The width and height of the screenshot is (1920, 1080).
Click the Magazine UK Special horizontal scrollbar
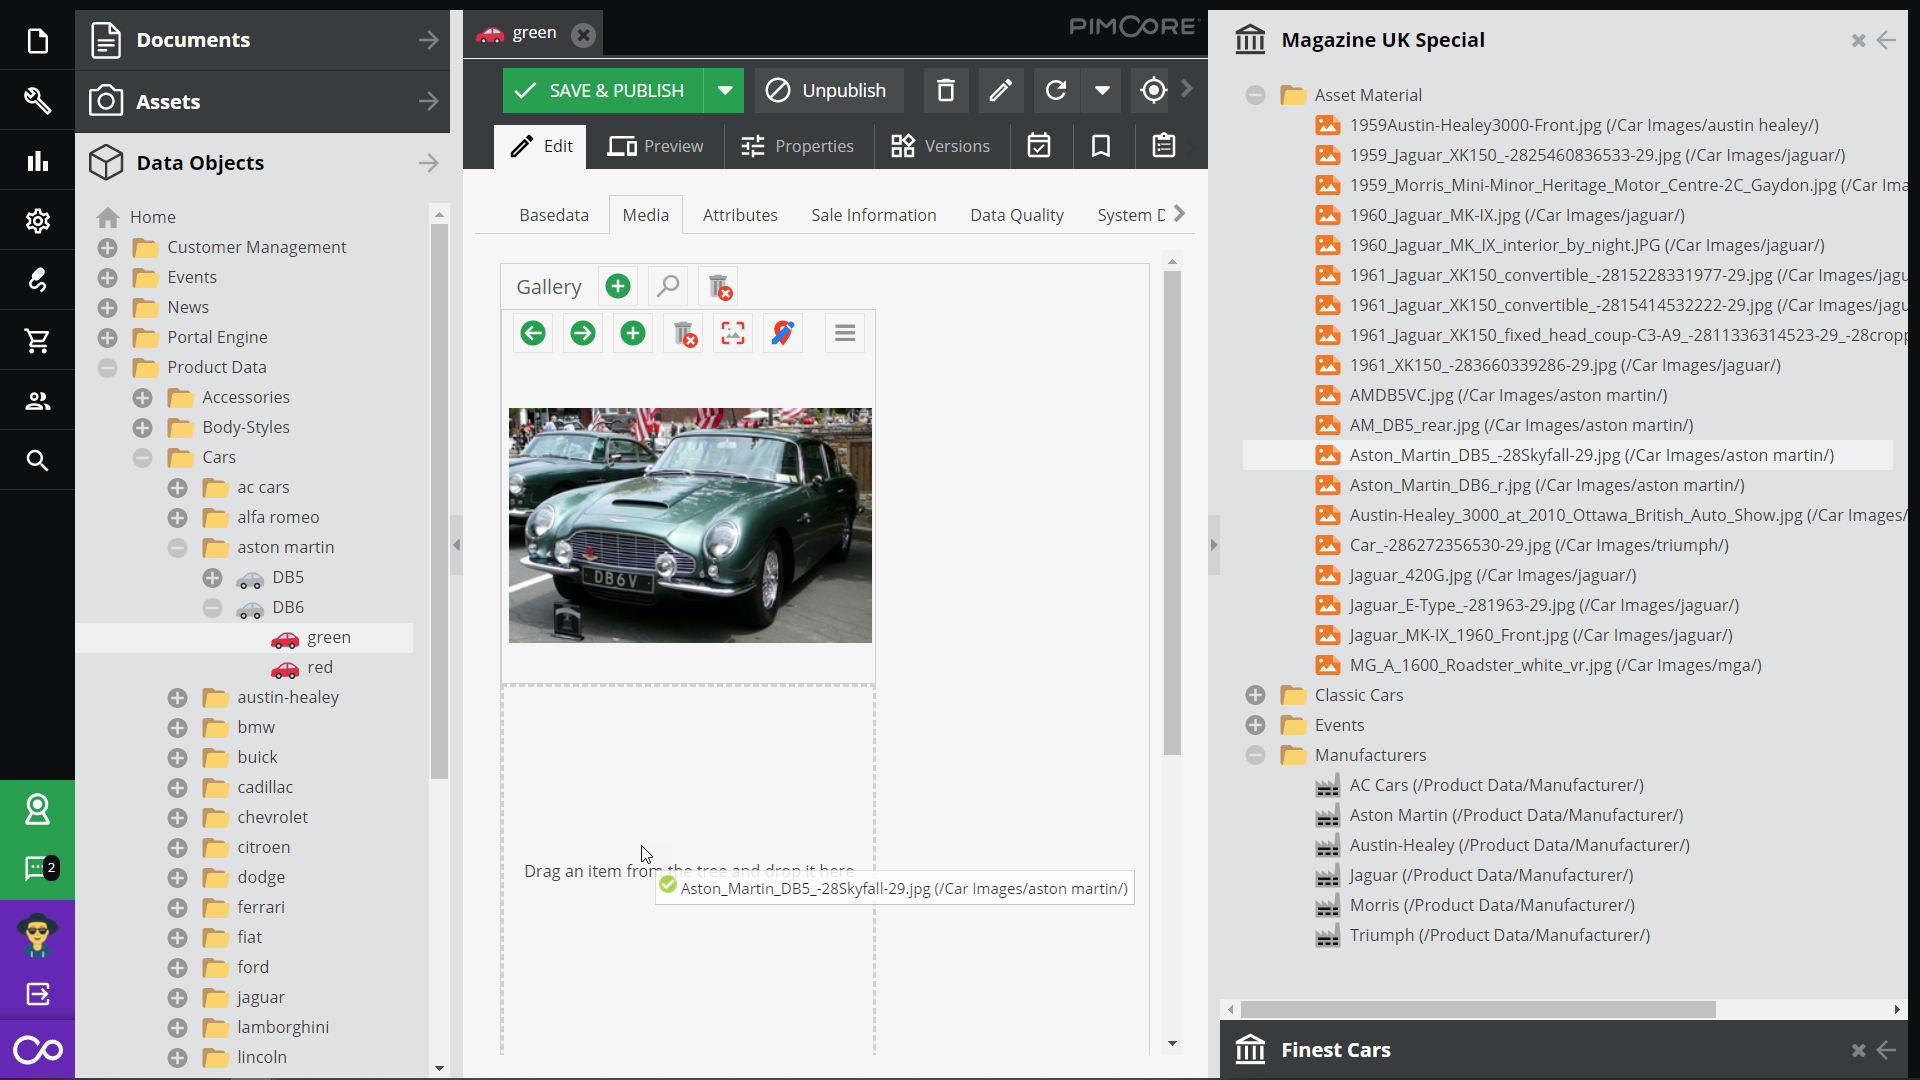pyautogui.click(x=1478, y=1009)
